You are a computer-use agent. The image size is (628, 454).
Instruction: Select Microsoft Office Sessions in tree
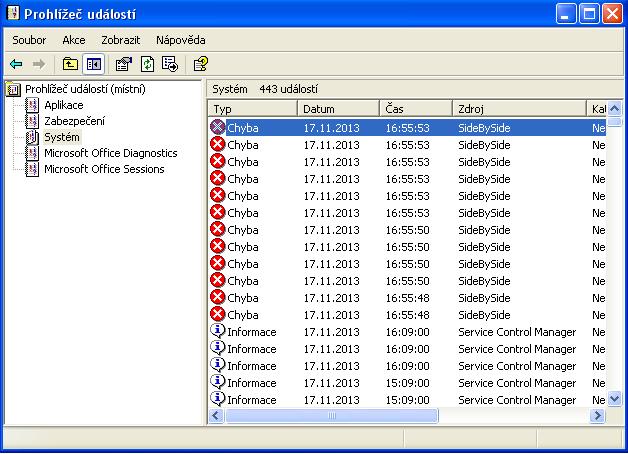104,169
